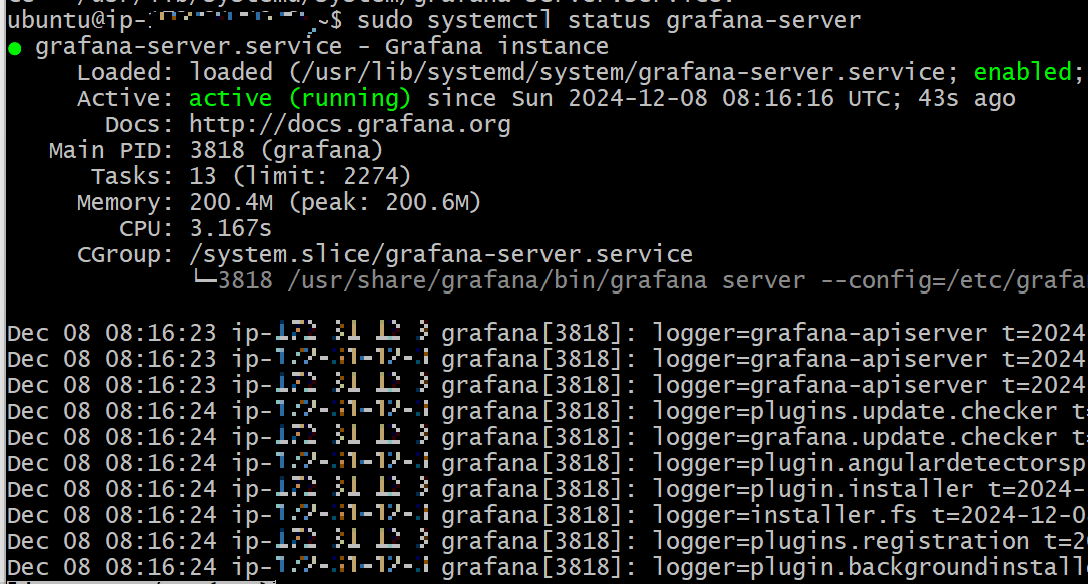Click the 'logger=grafana.update.checker' log entry

click(x=855, y=437)
